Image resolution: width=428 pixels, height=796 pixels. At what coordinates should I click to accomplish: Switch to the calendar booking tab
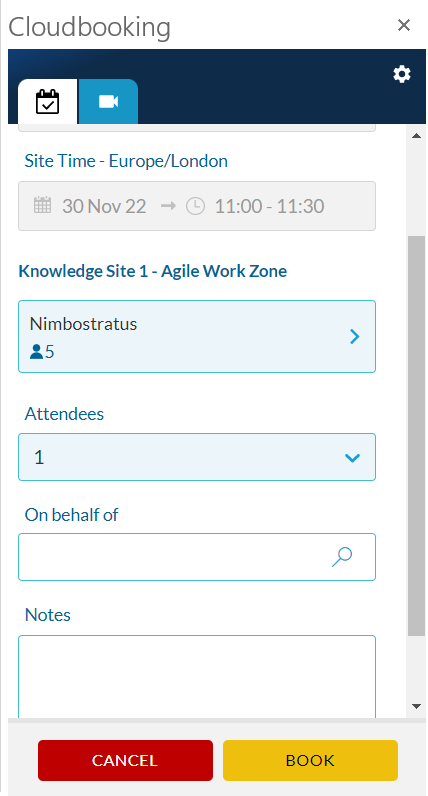[48, 102]
